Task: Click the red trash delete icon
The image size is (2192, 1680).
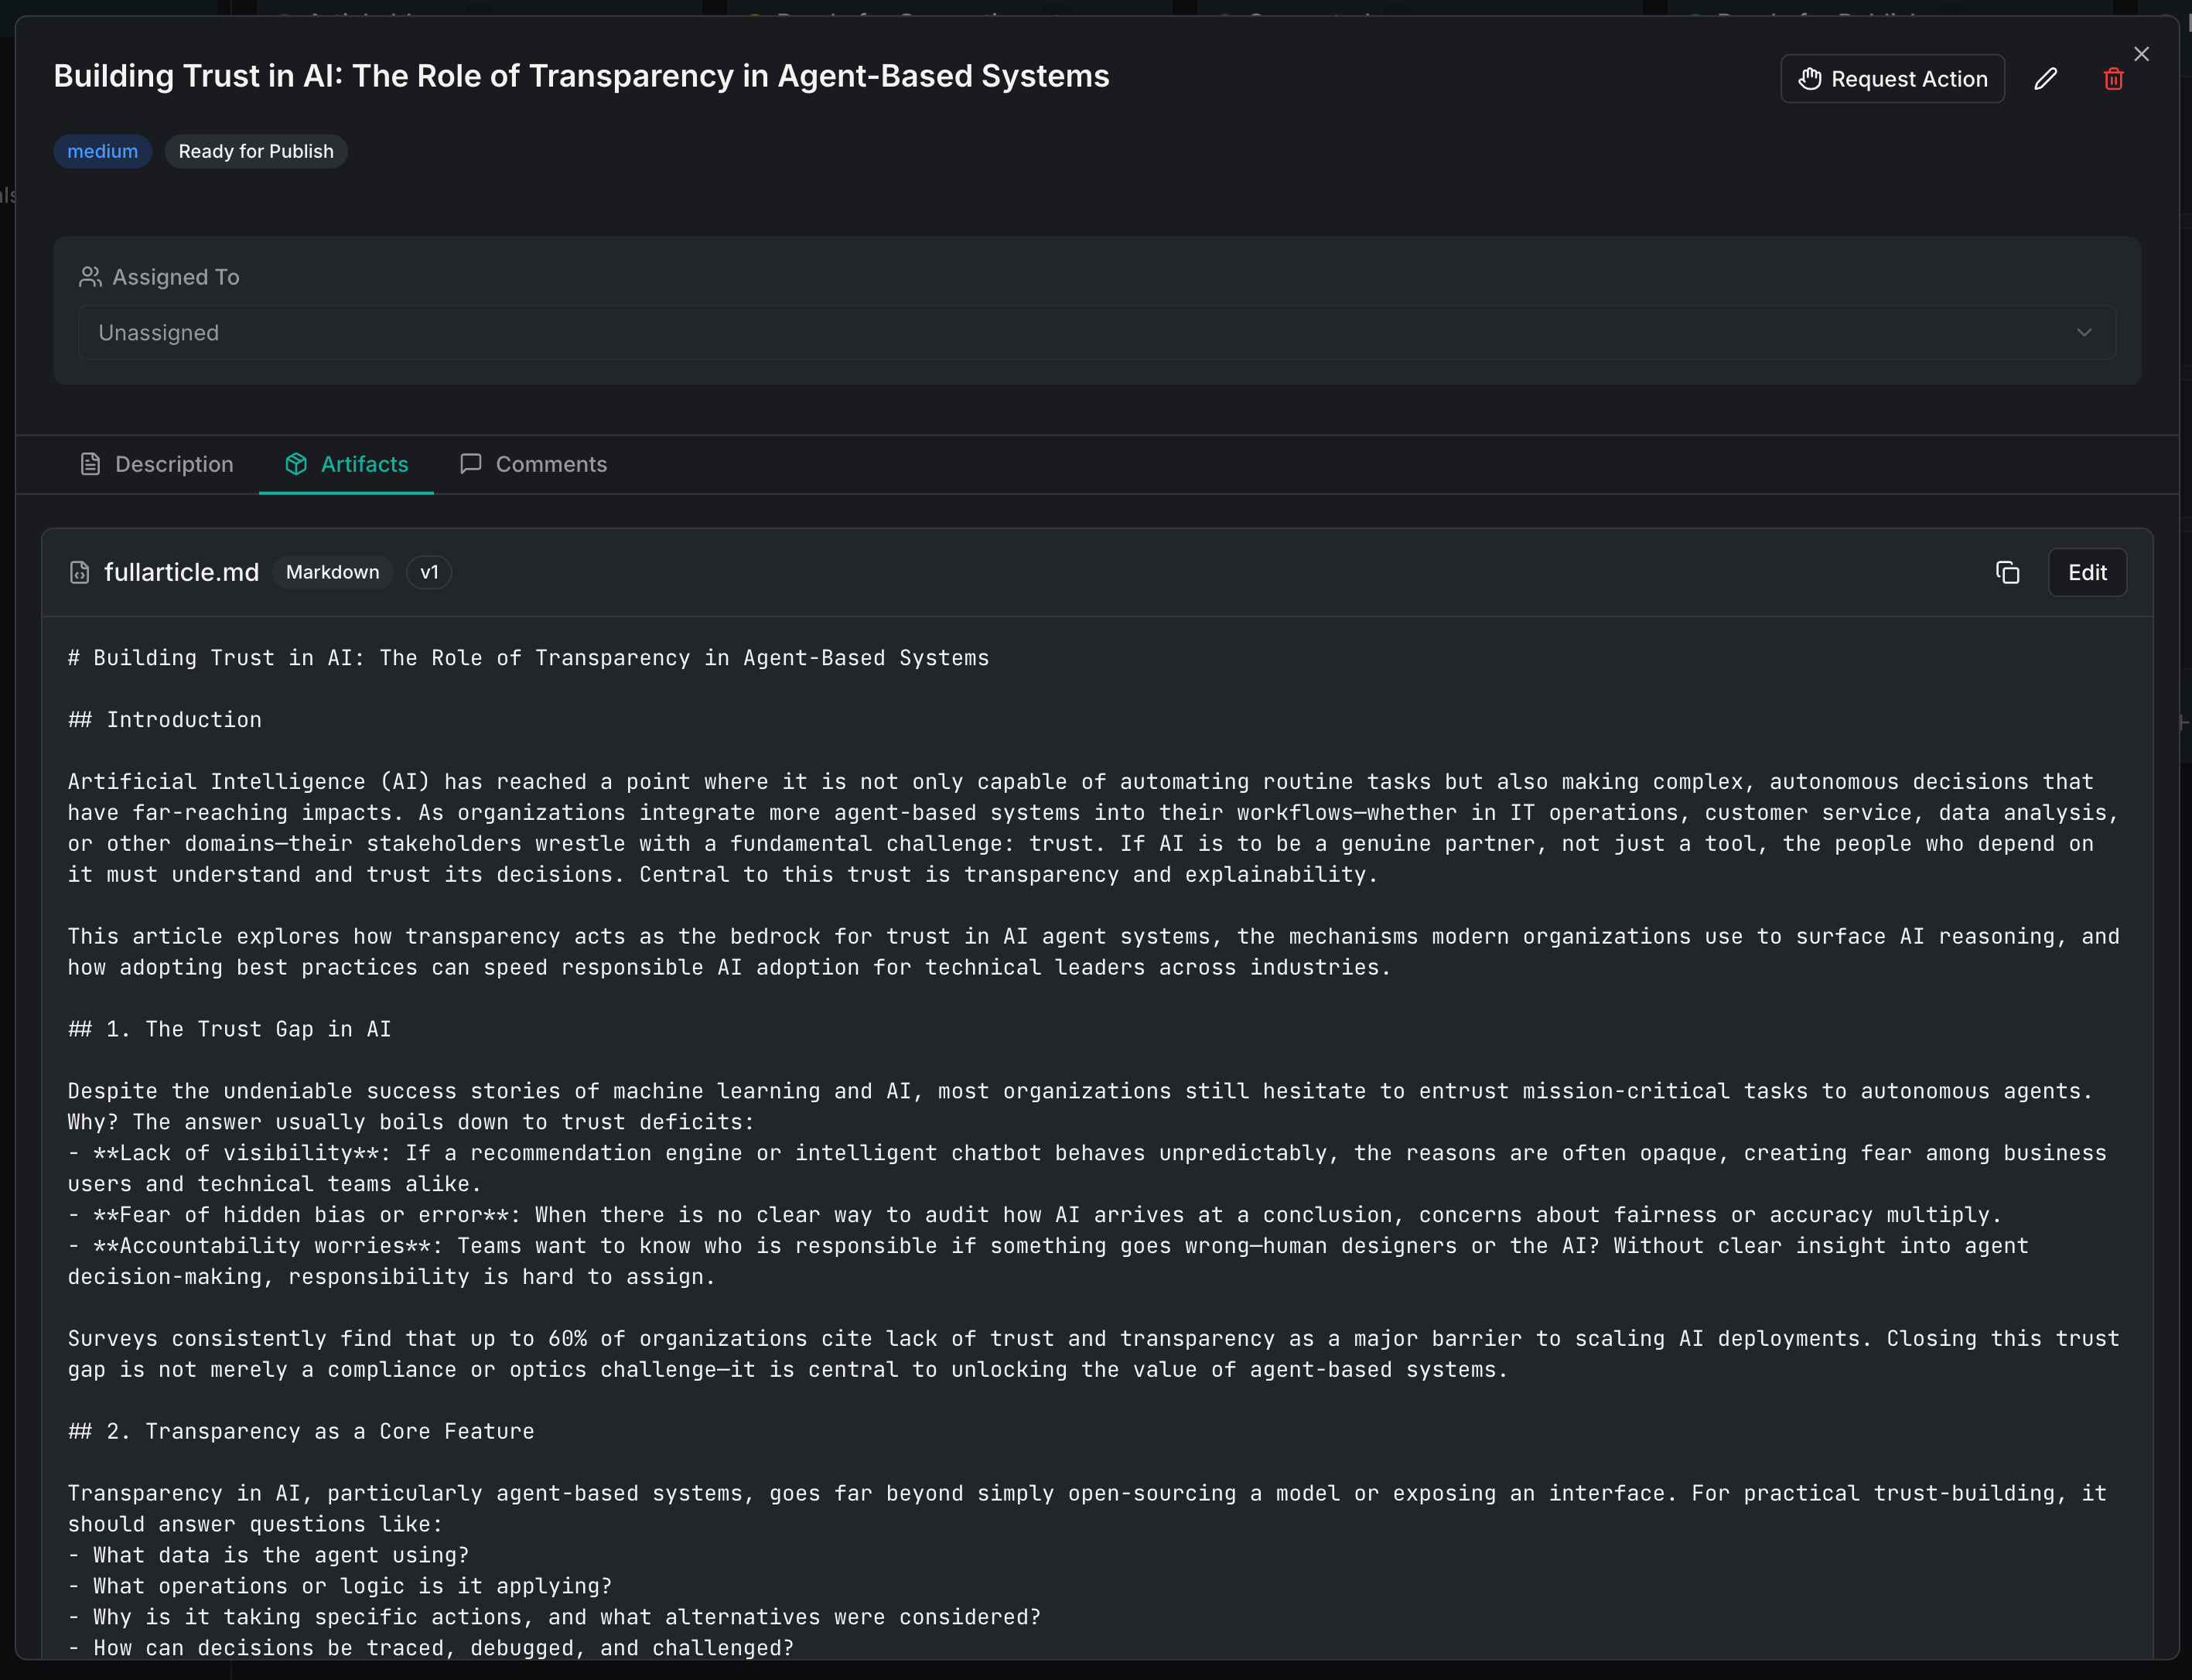Action: tap(2113, 79)
